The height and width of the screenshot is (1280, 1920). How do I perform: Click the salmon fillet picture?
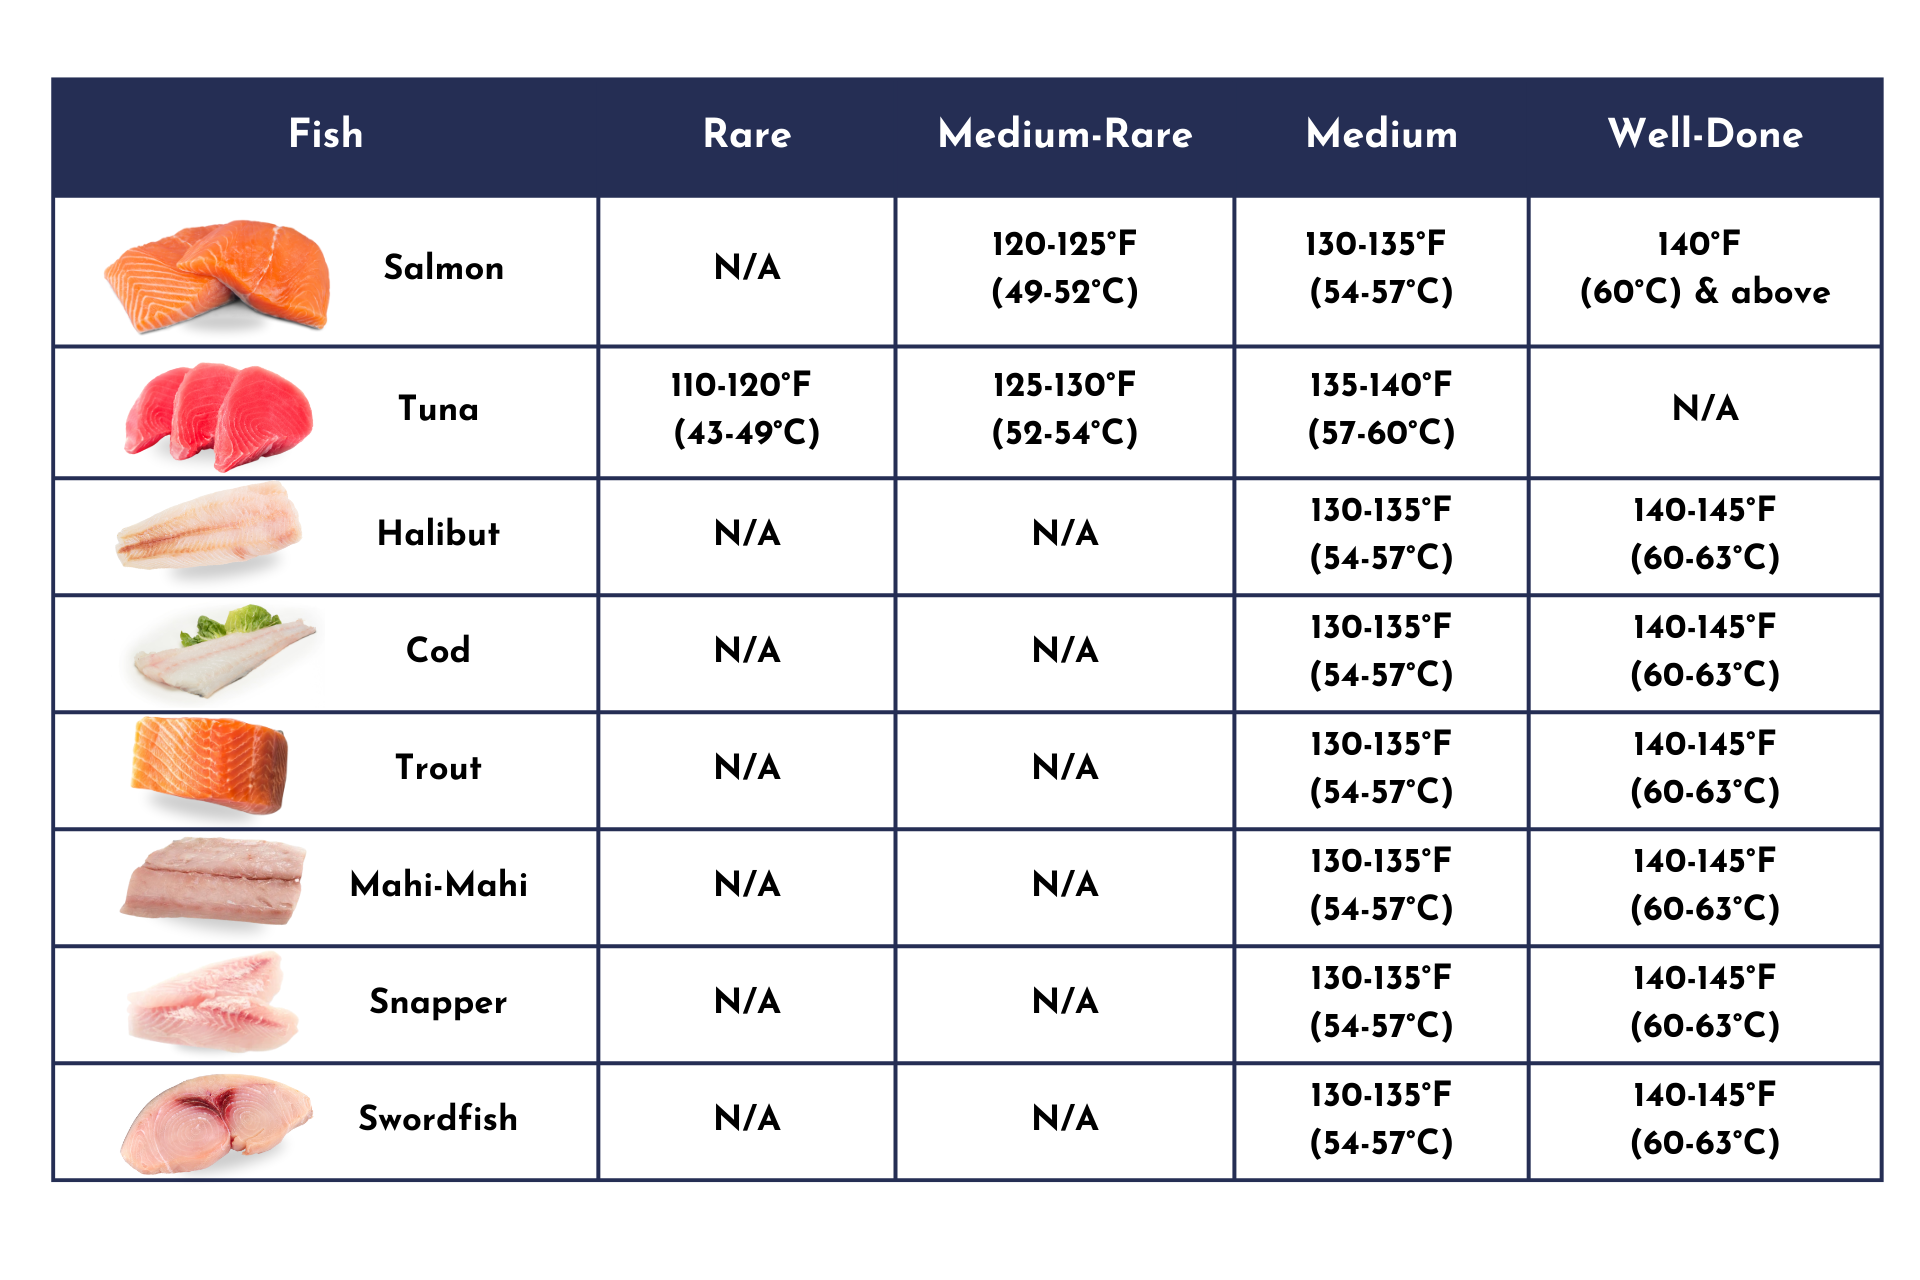(218, 275)
